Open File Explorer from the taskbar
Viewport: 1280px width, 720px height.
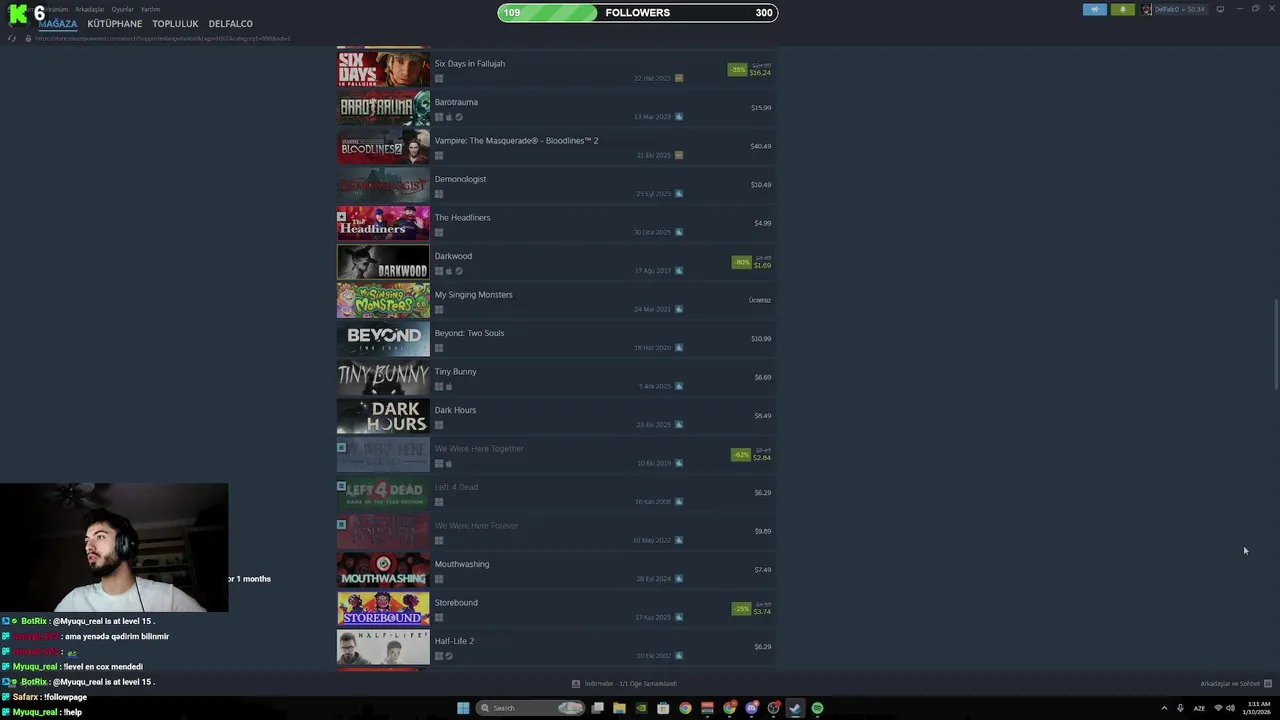(x=619, y=708)
